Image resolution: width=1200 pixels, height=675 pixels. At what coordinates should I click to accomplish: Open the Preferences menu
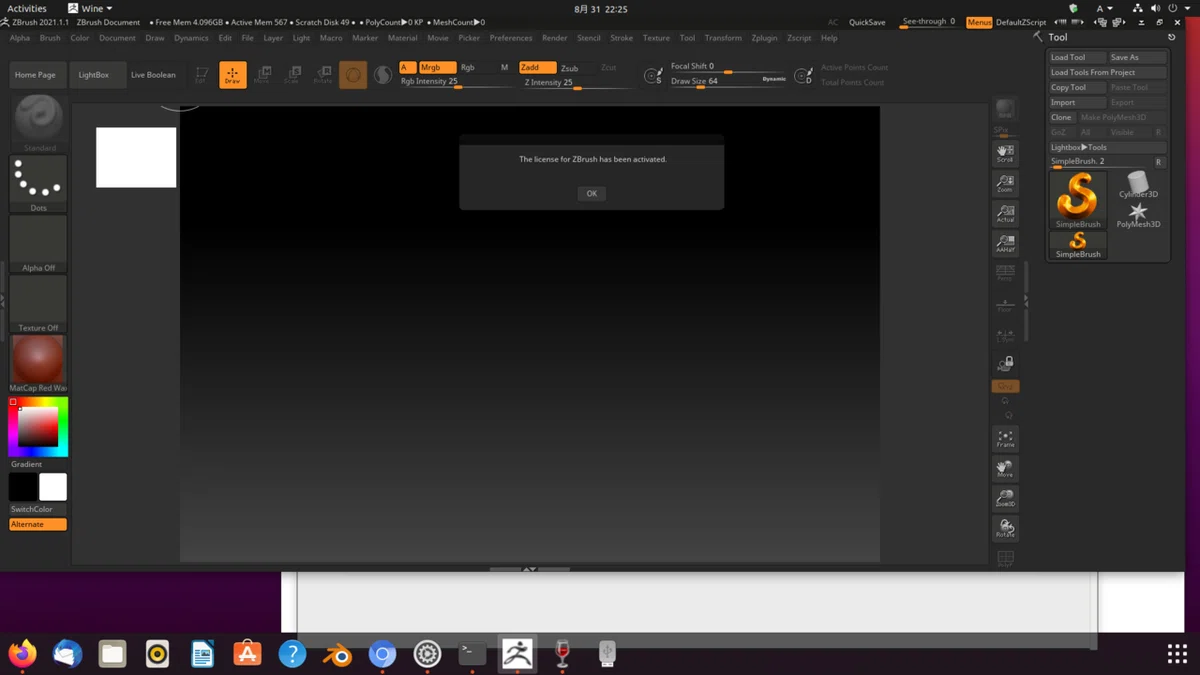[511, 38]
